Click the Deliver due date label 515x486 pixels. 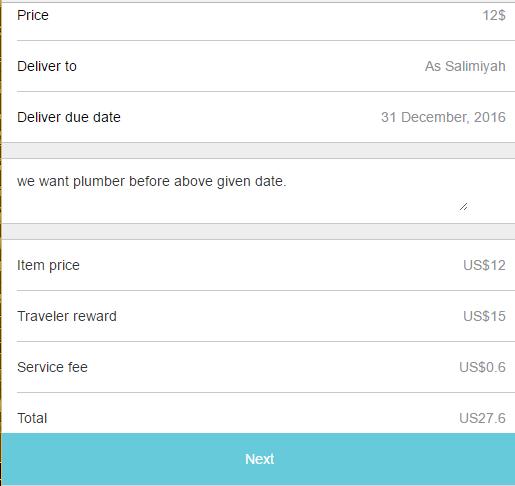coord(69,117)
